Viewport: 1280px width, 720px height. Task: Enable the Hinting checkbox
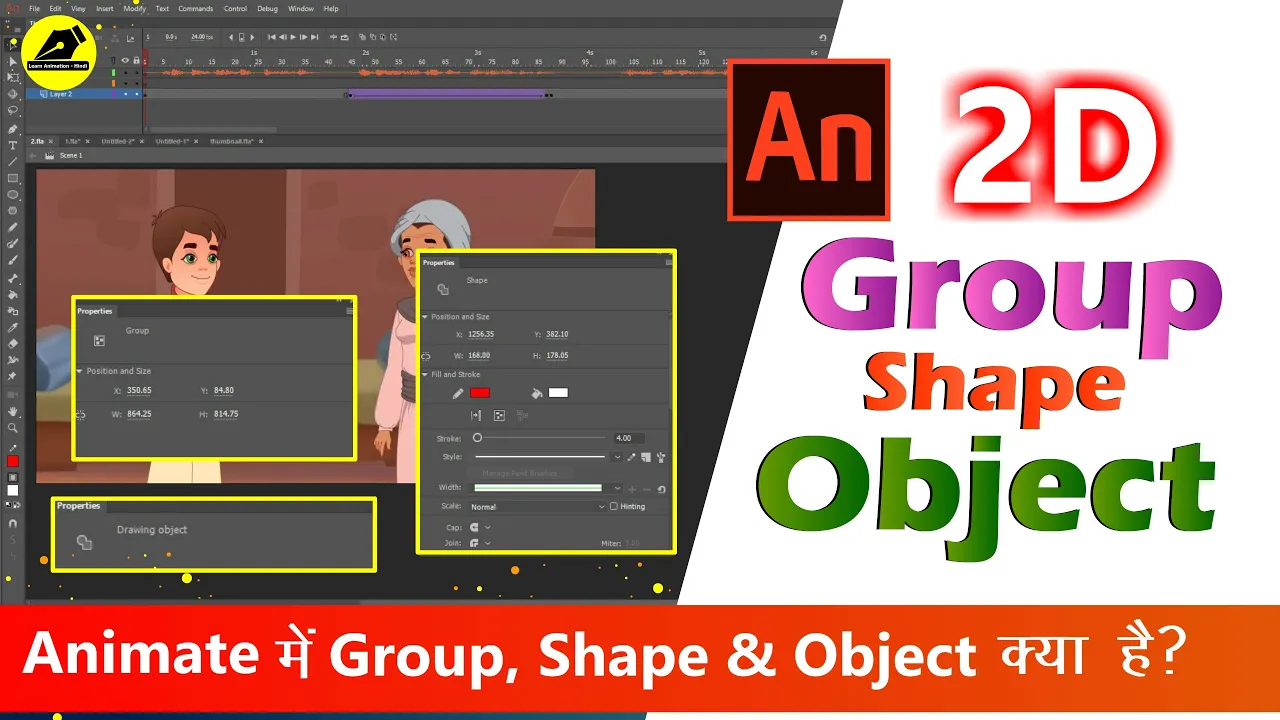(613, 506)
